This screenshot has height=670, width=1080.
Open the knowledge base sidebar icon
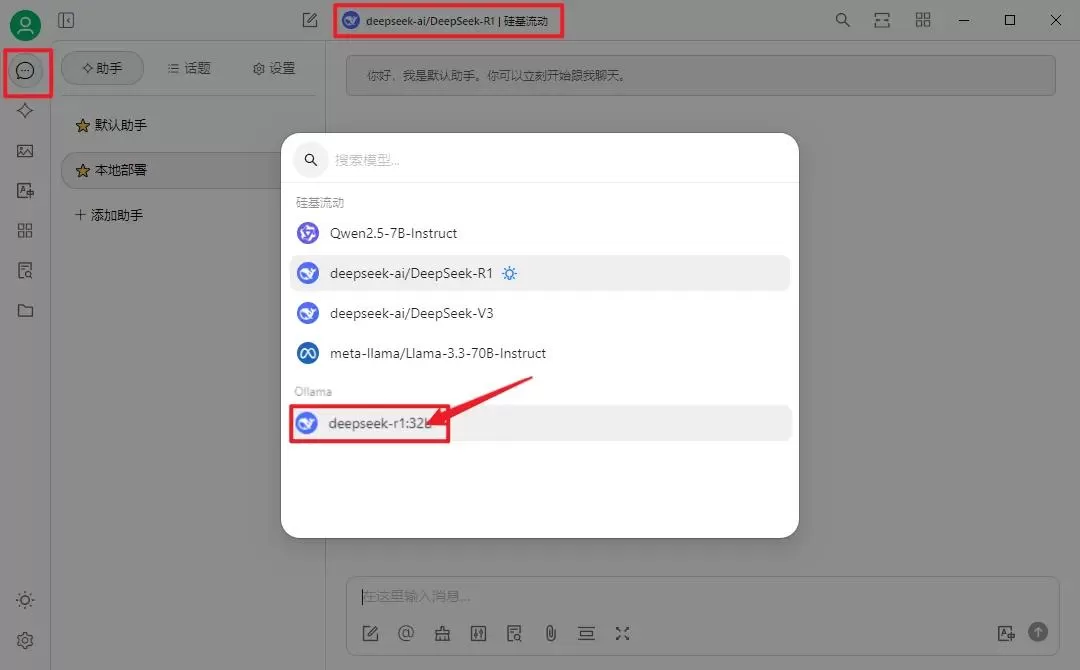coord(25,271)
